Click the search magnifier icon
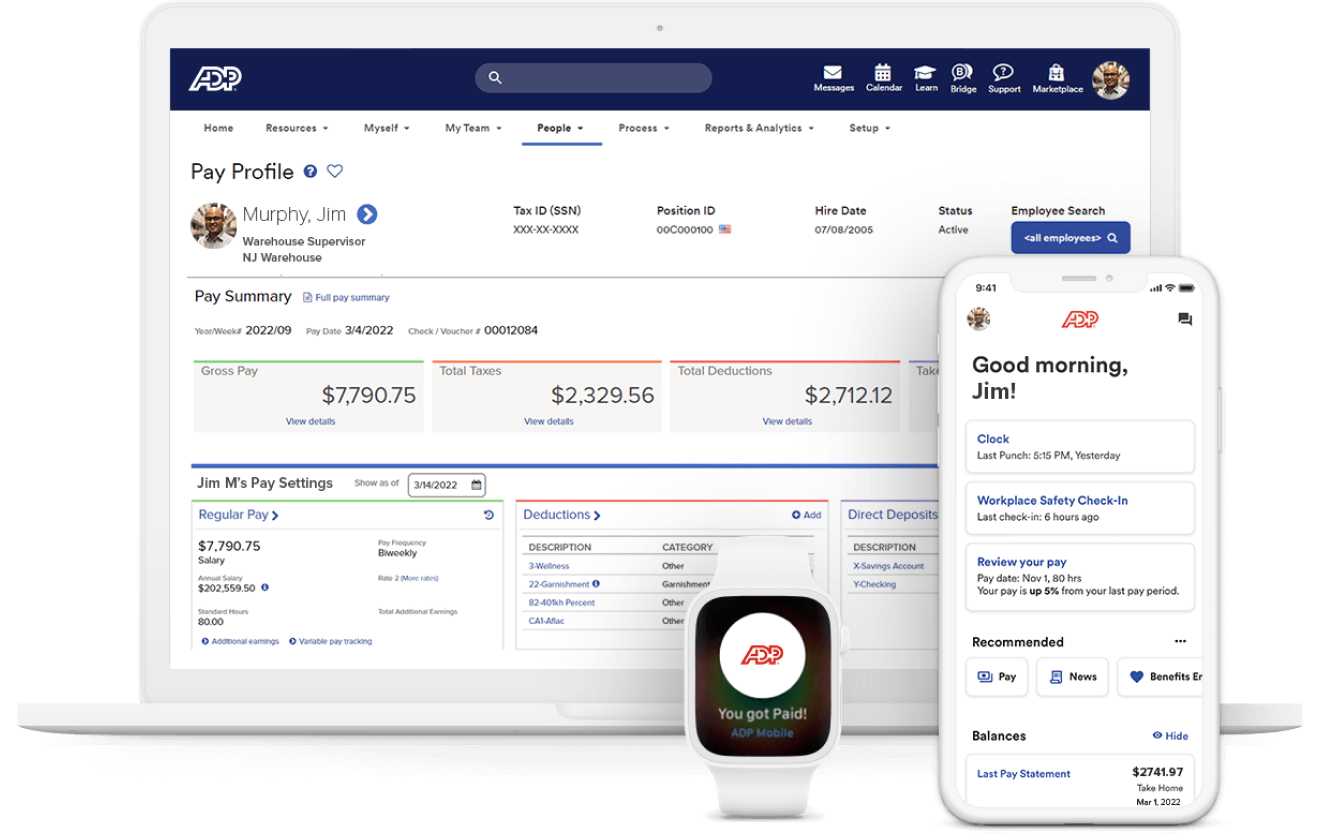This screenshot has height=835, width=1320. (494, 78)
